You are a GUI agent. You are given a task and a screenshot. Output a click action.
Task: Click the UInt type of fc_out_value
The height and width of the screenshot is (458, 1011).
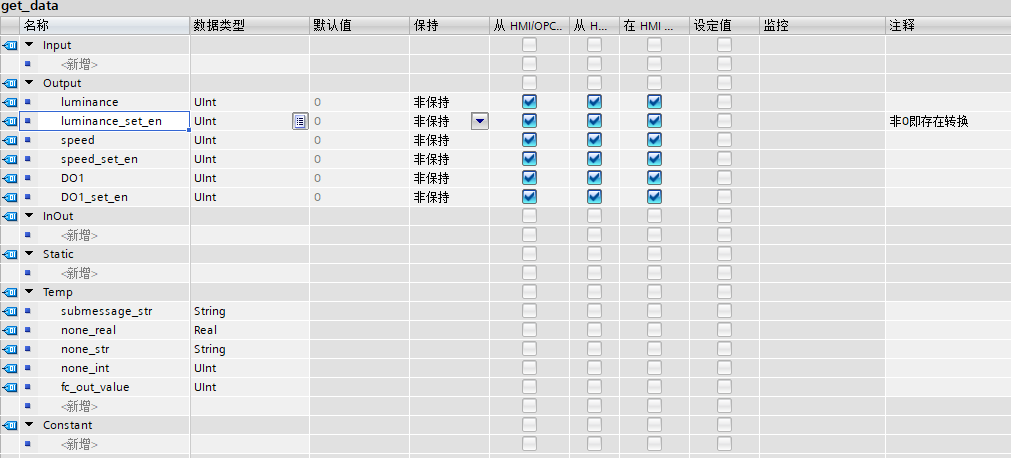(x=205, y=387)
